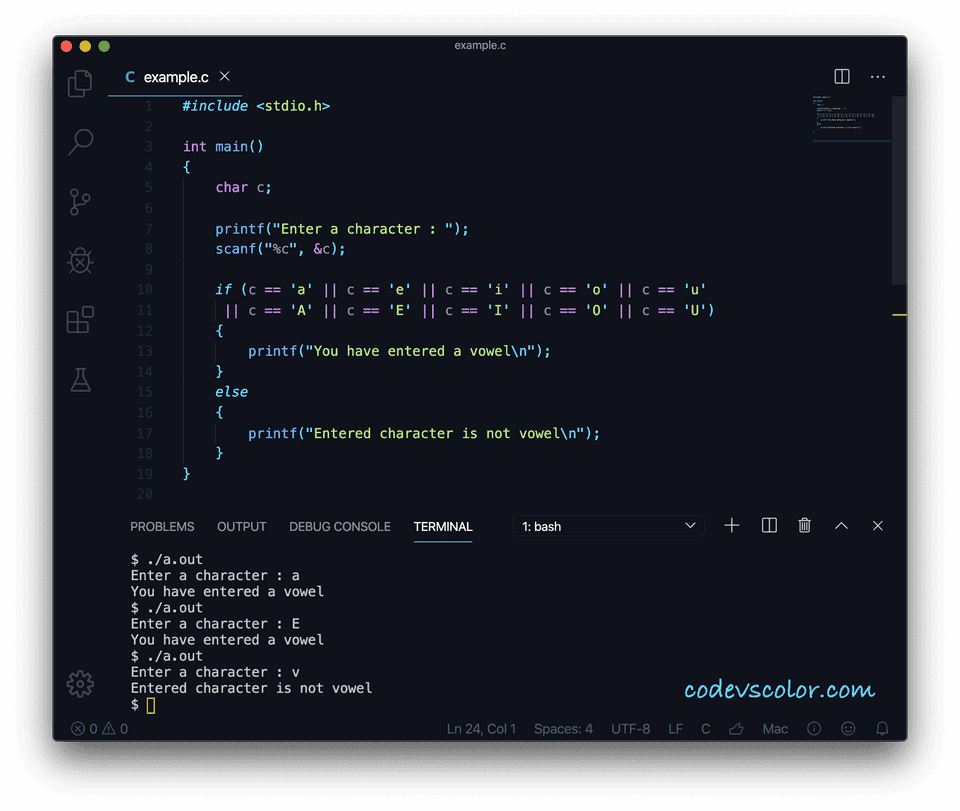
Task: Open editor More Actions ellipsis menu
Action: 878,77
